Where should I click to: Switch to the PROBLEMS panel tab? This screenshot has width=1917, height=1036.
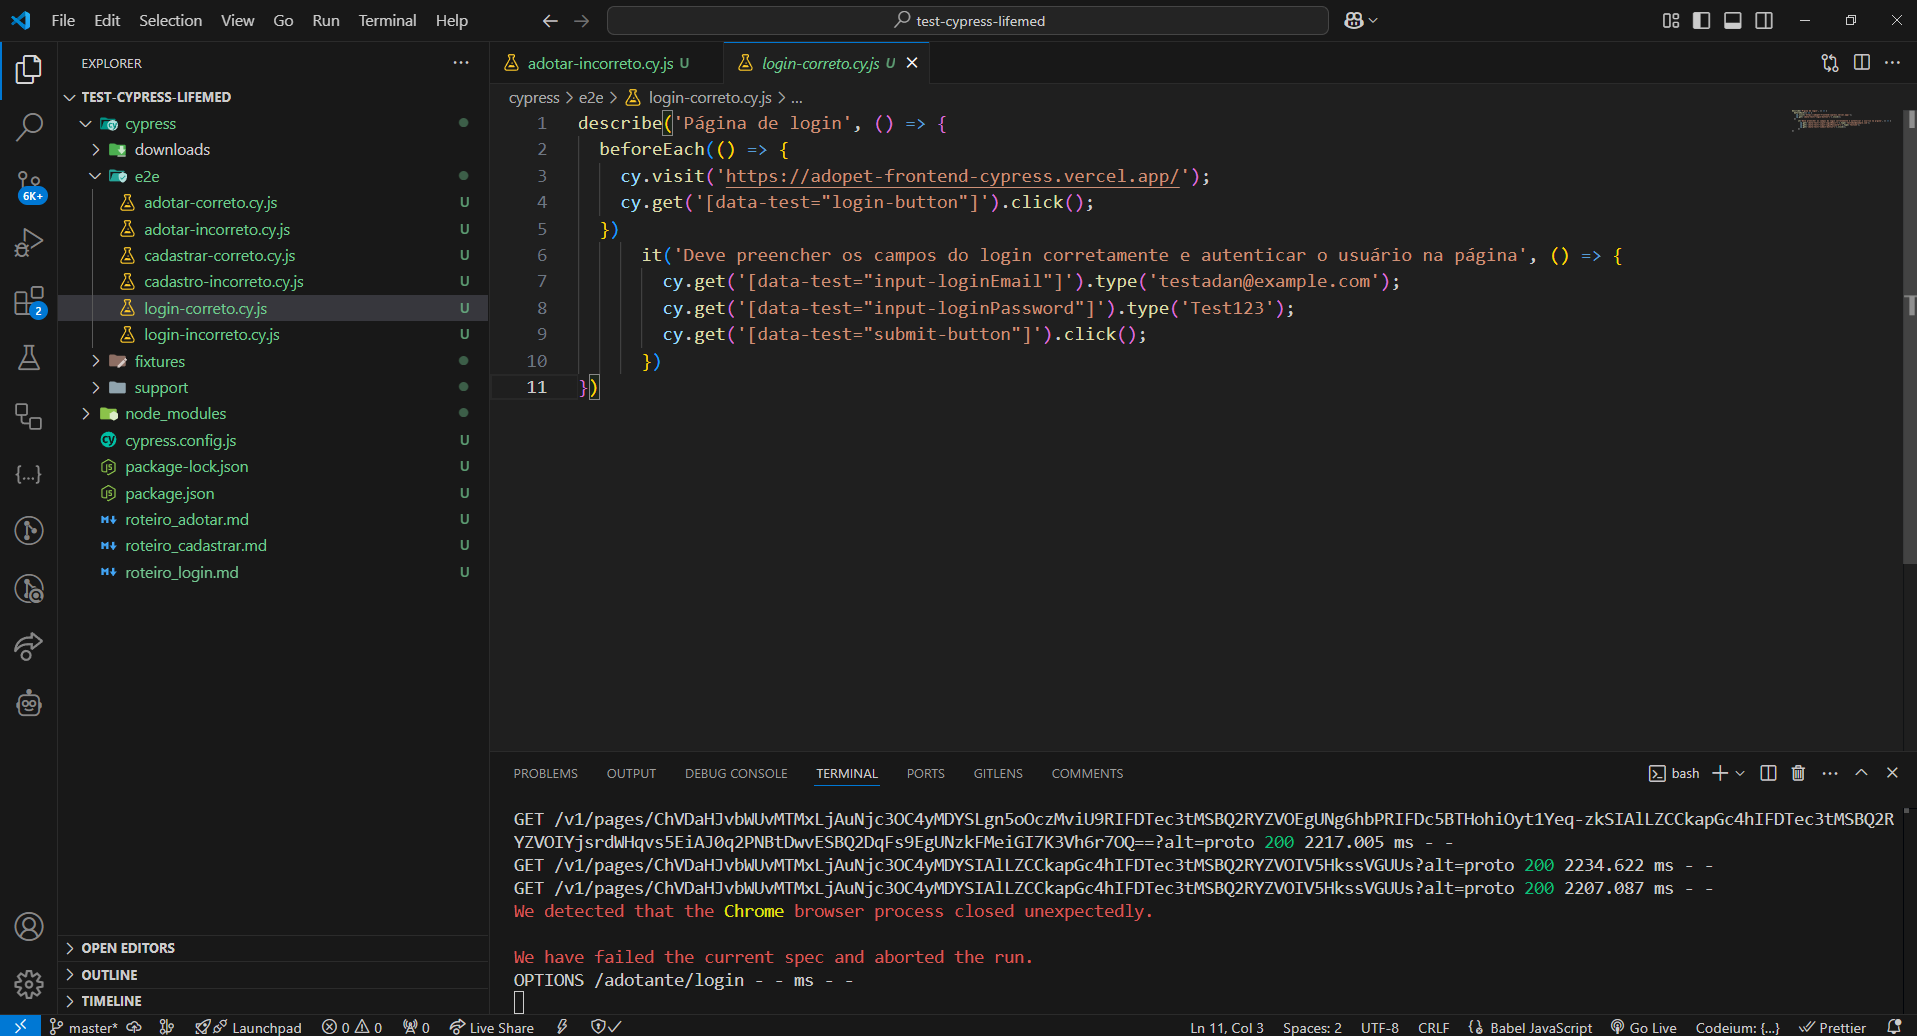pyautogui.click(x=545, y=774)
